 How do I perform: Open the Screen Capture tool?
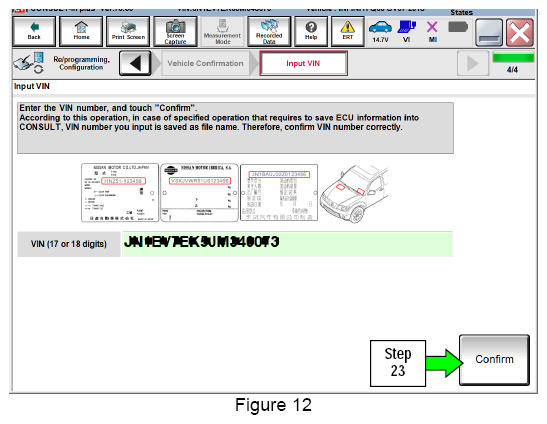[175, 31]
